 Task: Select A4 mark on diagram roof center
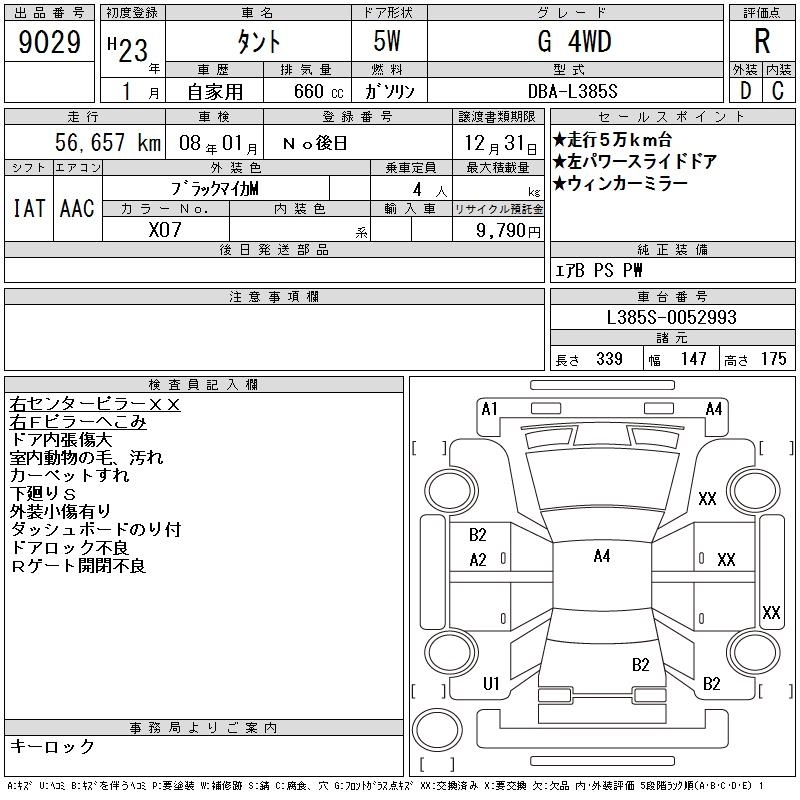point(602,556)
